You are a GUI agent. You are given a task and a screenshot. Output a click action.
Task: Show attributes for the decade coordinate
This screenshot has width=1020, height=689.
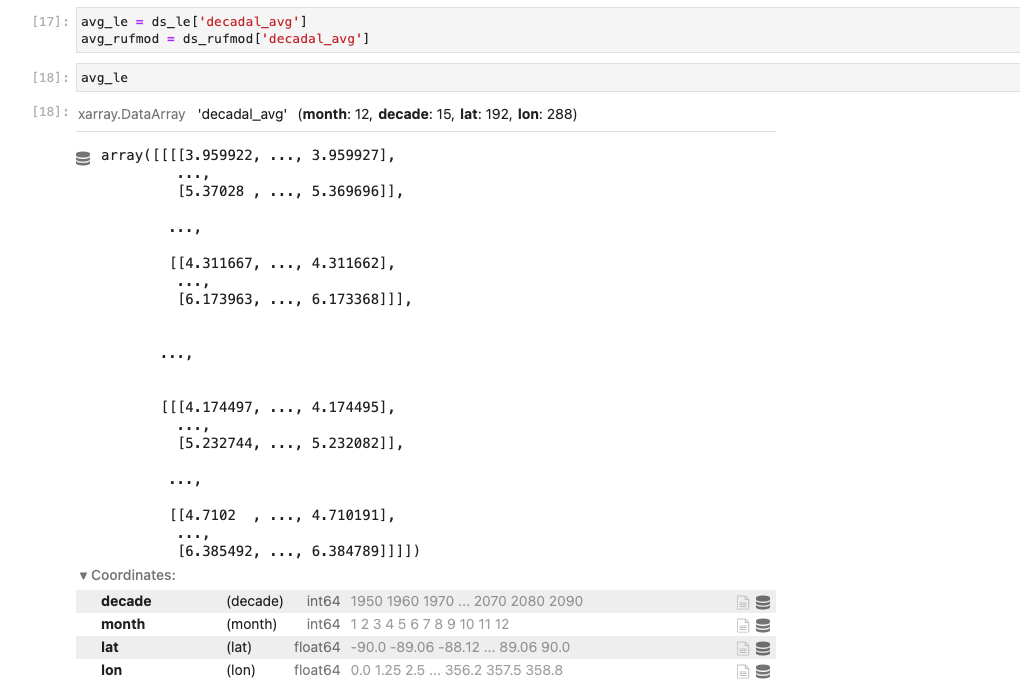click(x=743, y=602)
